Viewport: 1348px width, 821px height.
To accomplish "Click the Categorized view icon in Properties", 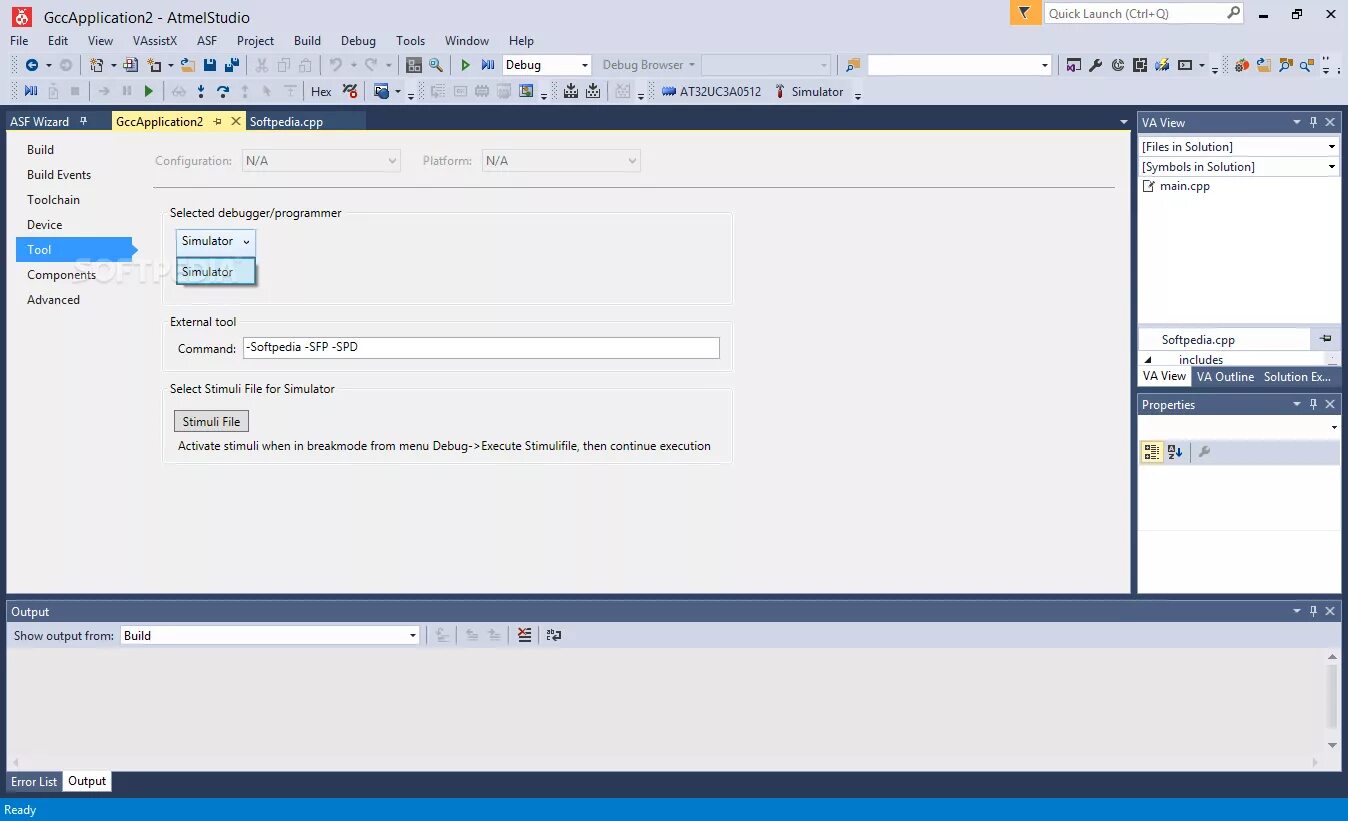I will tap(1152, 452).
